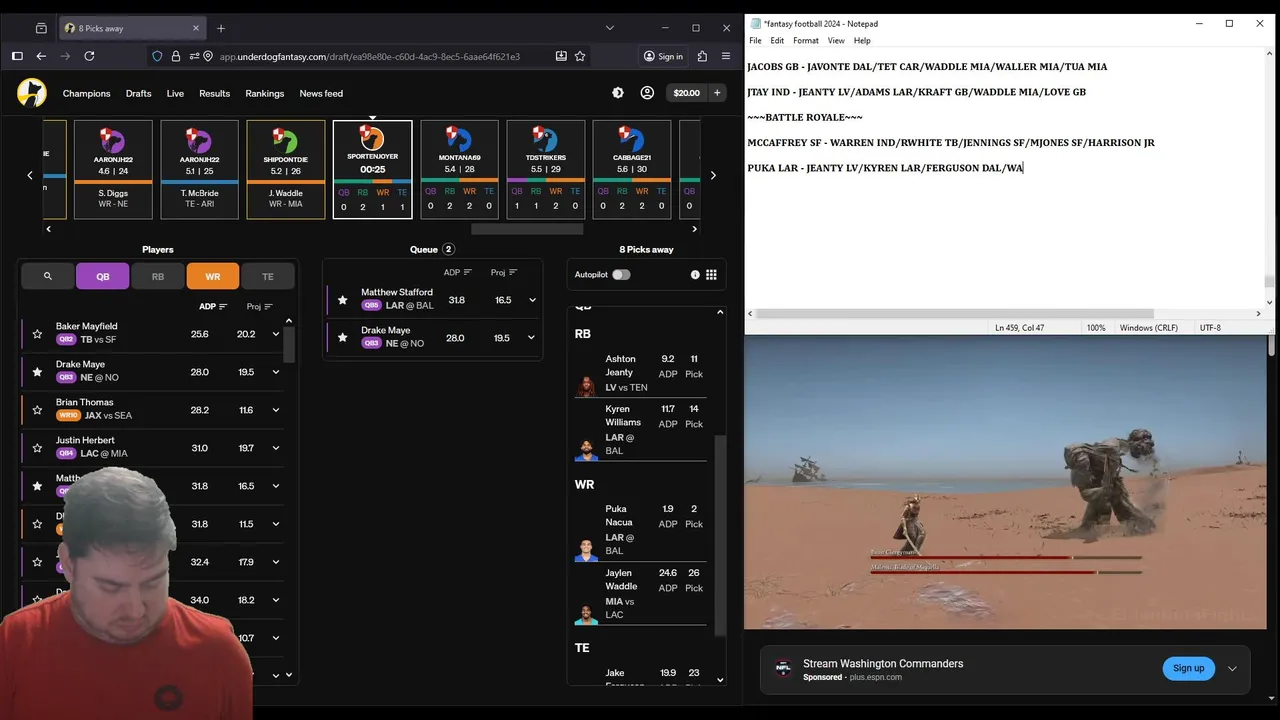Open the account profile icon

647,93
